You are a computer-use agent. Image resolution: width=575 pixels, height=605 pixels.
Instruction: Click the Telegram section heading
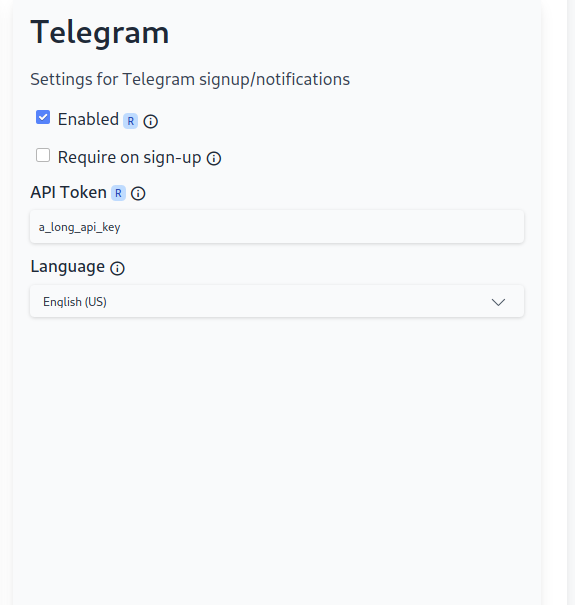click(100, 34)
